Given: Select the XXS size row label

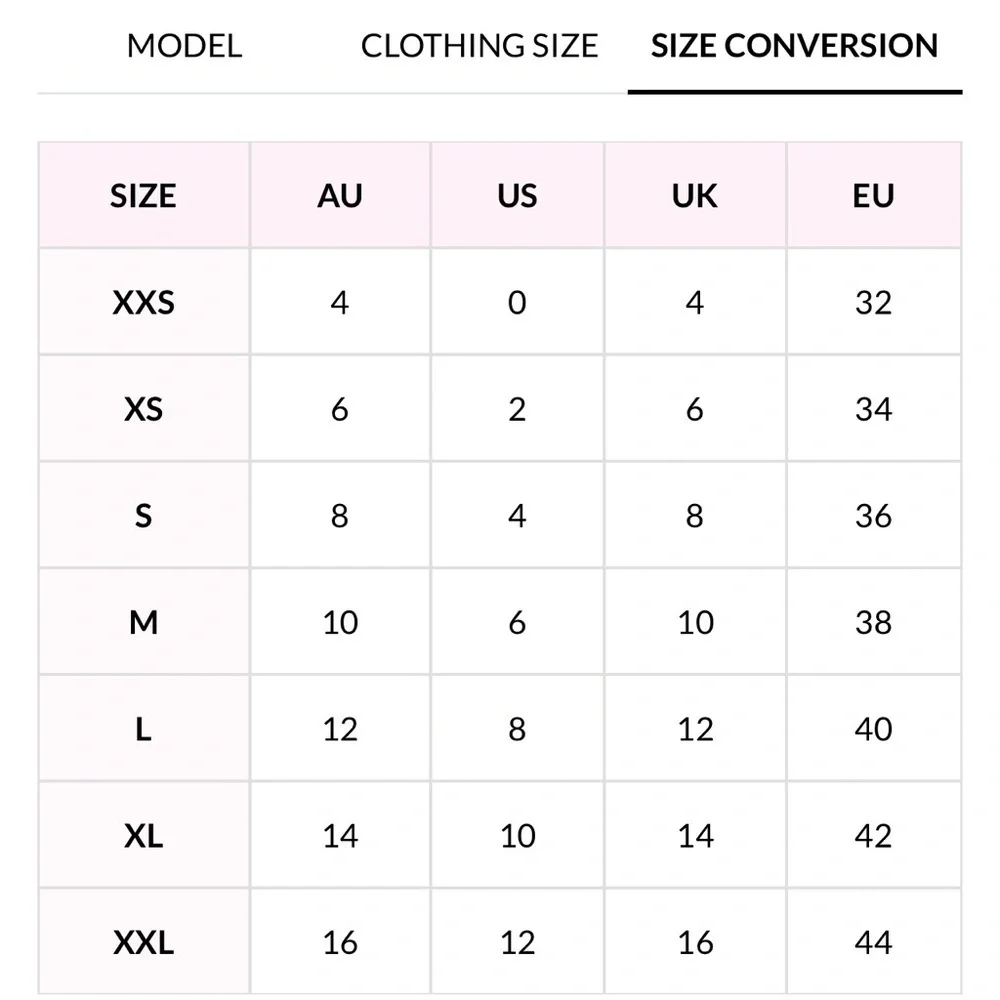Looking at the screenshot, I should coord(143,302).
